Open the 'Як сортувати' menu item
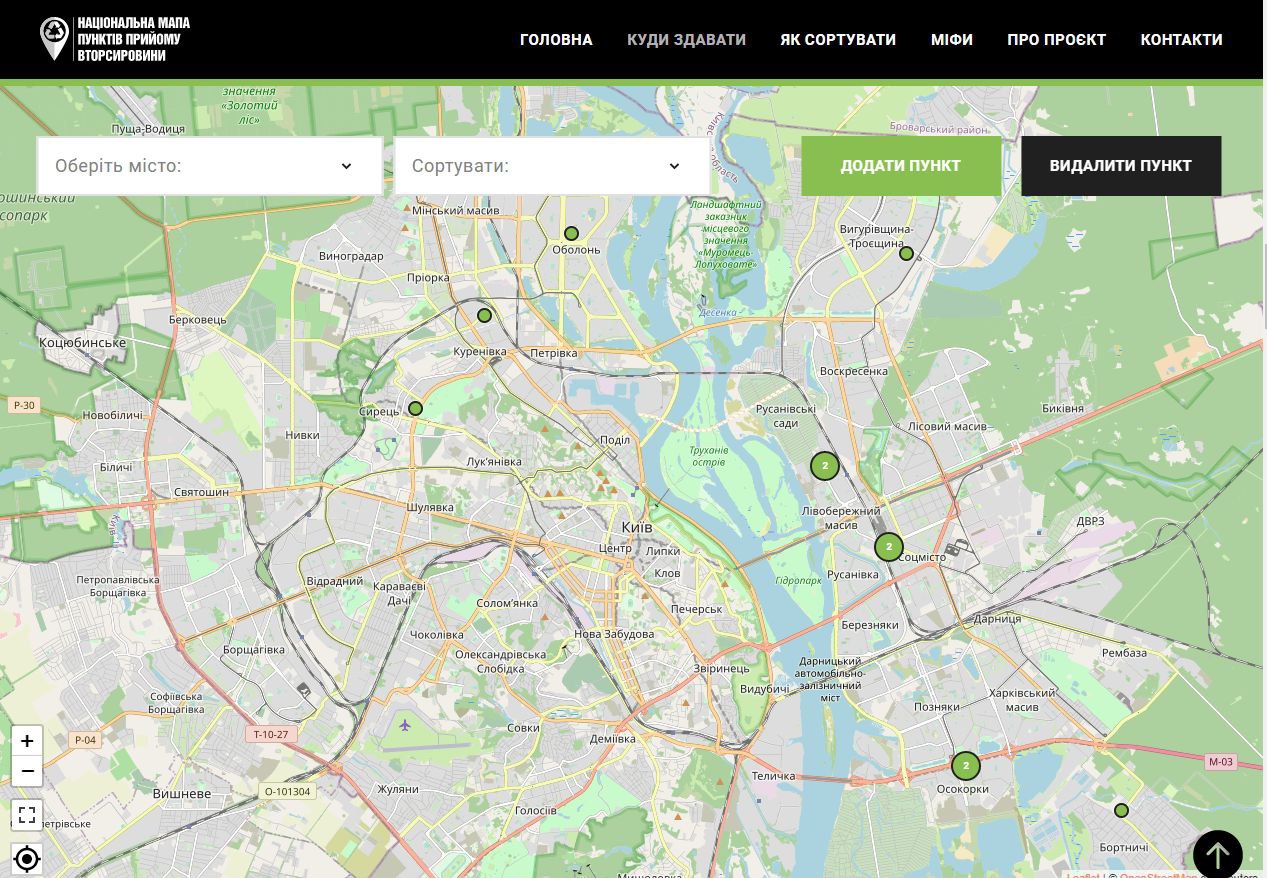Image resolution: width=1267 pixels, height=878 pixels. (838, 40)
